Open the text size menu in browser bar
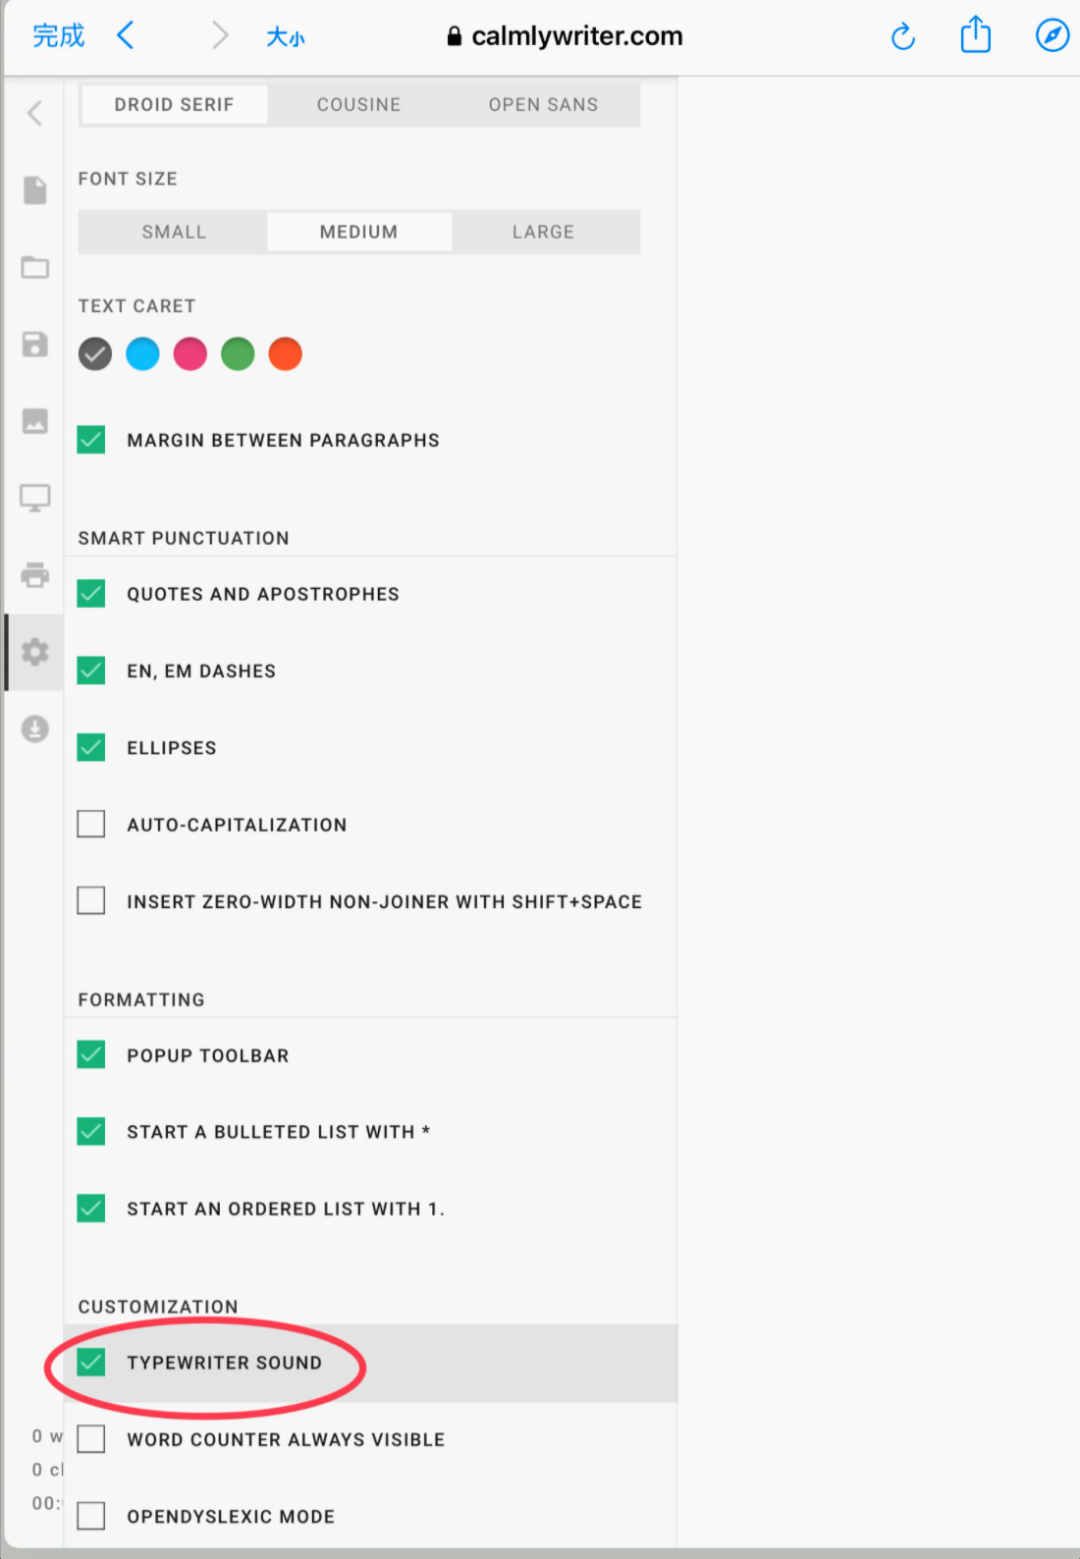 coord(285,37)
